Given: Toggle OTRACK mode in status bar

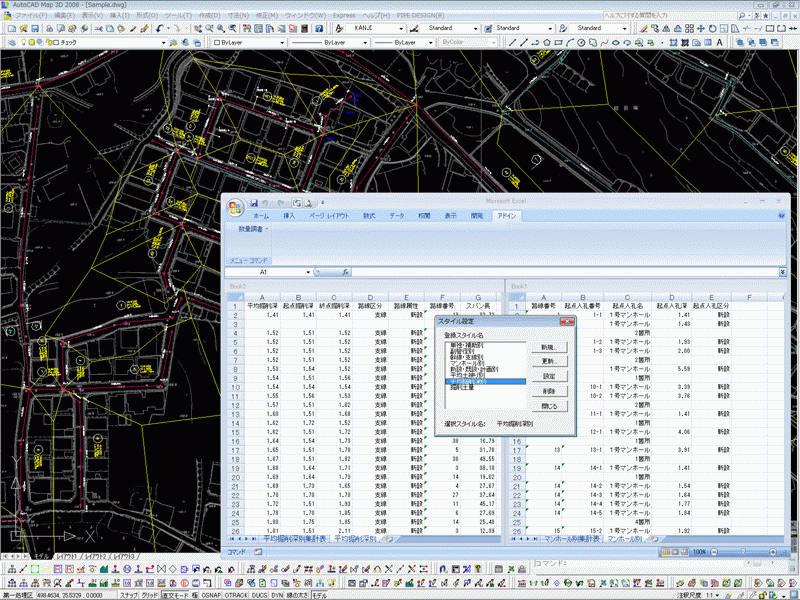Looking at the screenshot, I should point(238,594).
